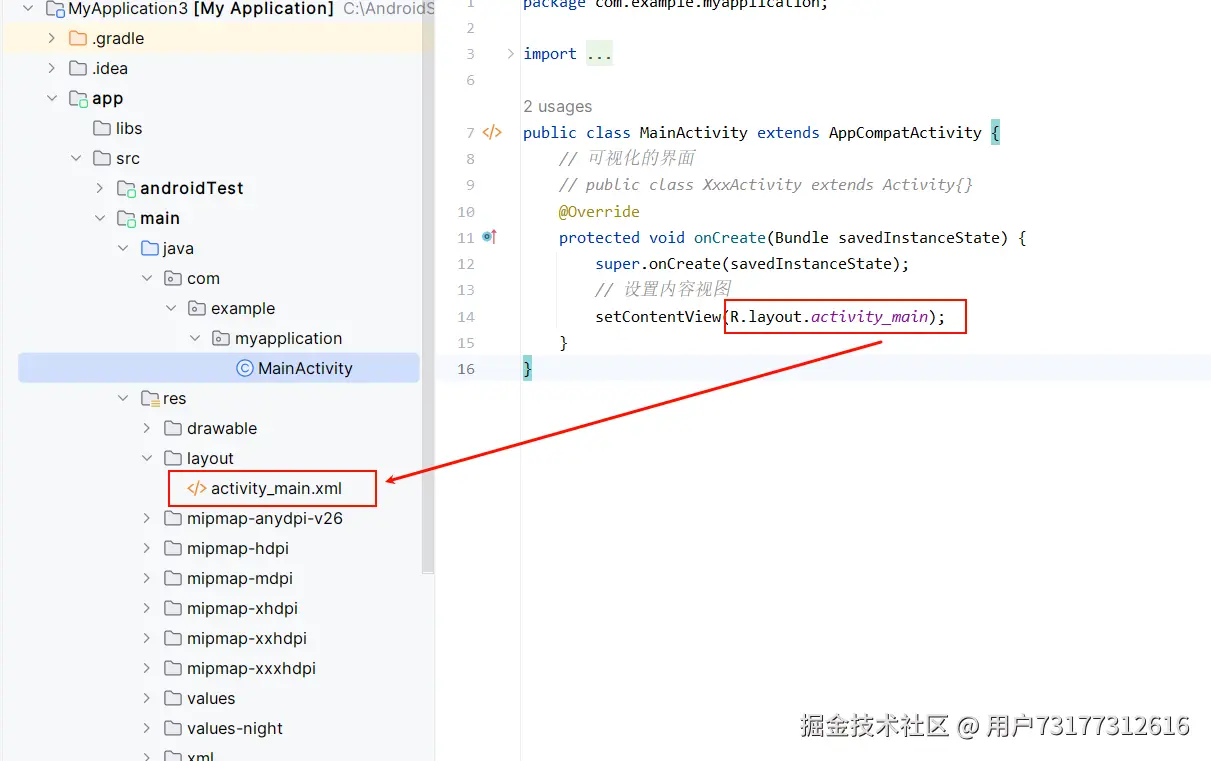This screenshot has height=761, width=1211.
Task: Collapse the layout folder chevron
Action: pyautogui.click(x=148, y=458)
